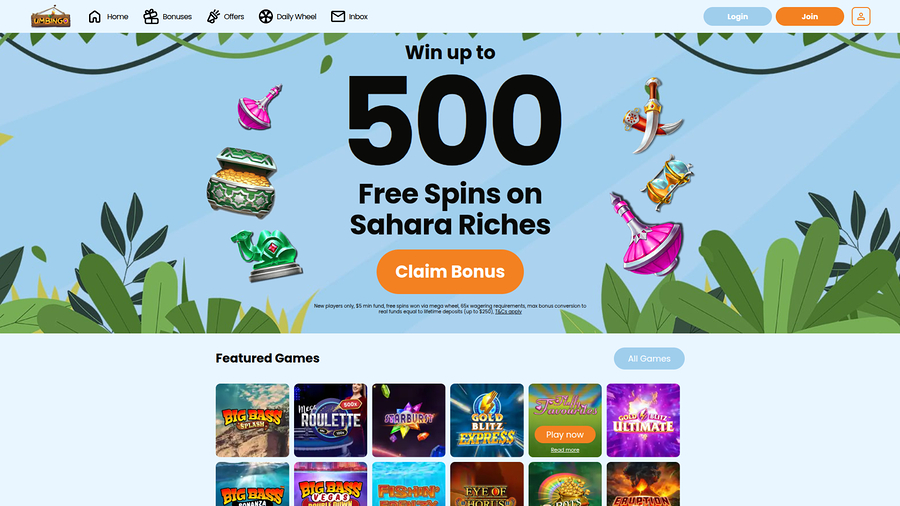Click the Offers party popper icon

(x=213, y=17)
